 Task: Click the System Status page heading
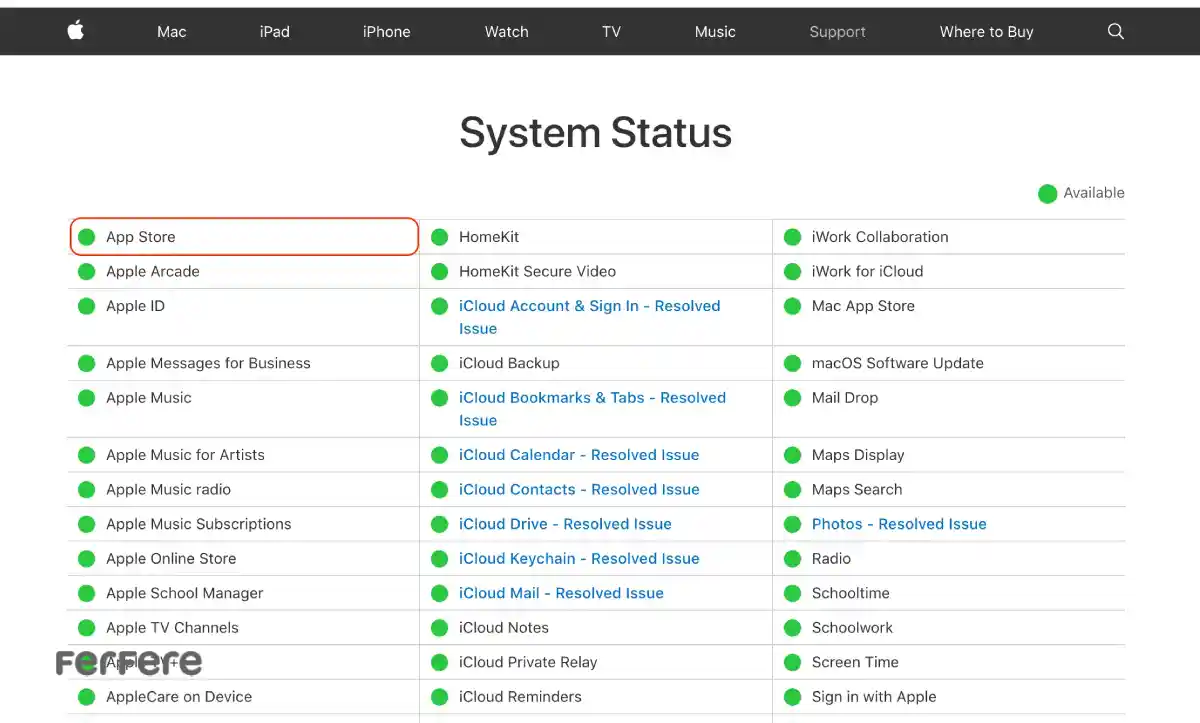[x=596, y=133]
